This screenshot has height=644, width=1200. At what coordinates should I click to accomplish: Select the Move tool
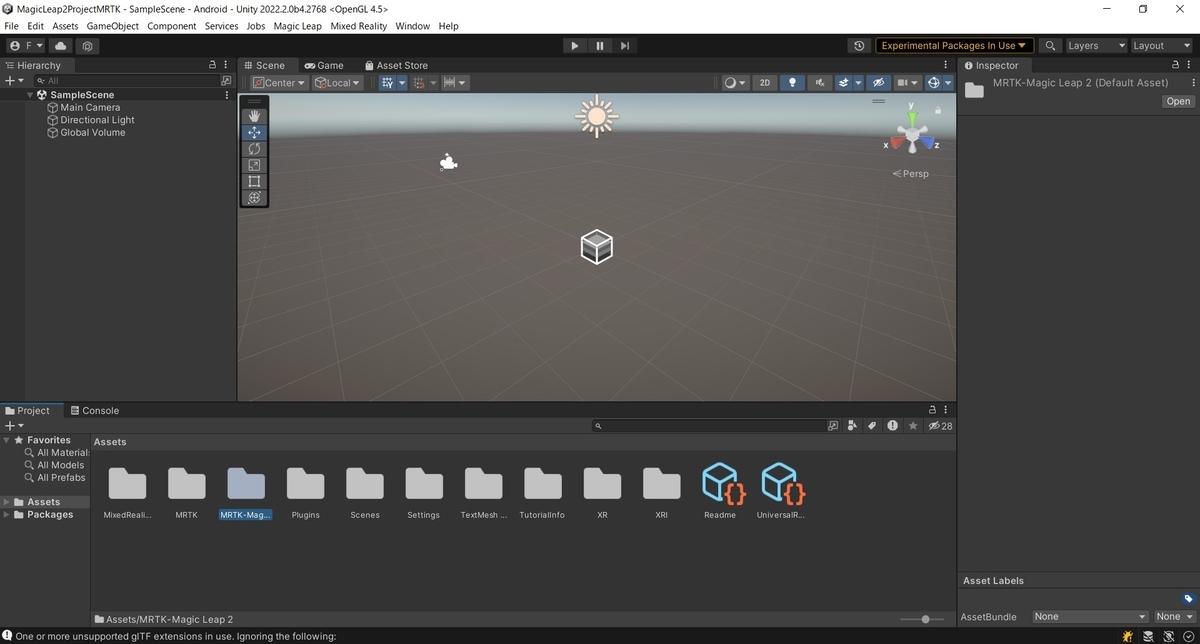(x=254, y=132)
